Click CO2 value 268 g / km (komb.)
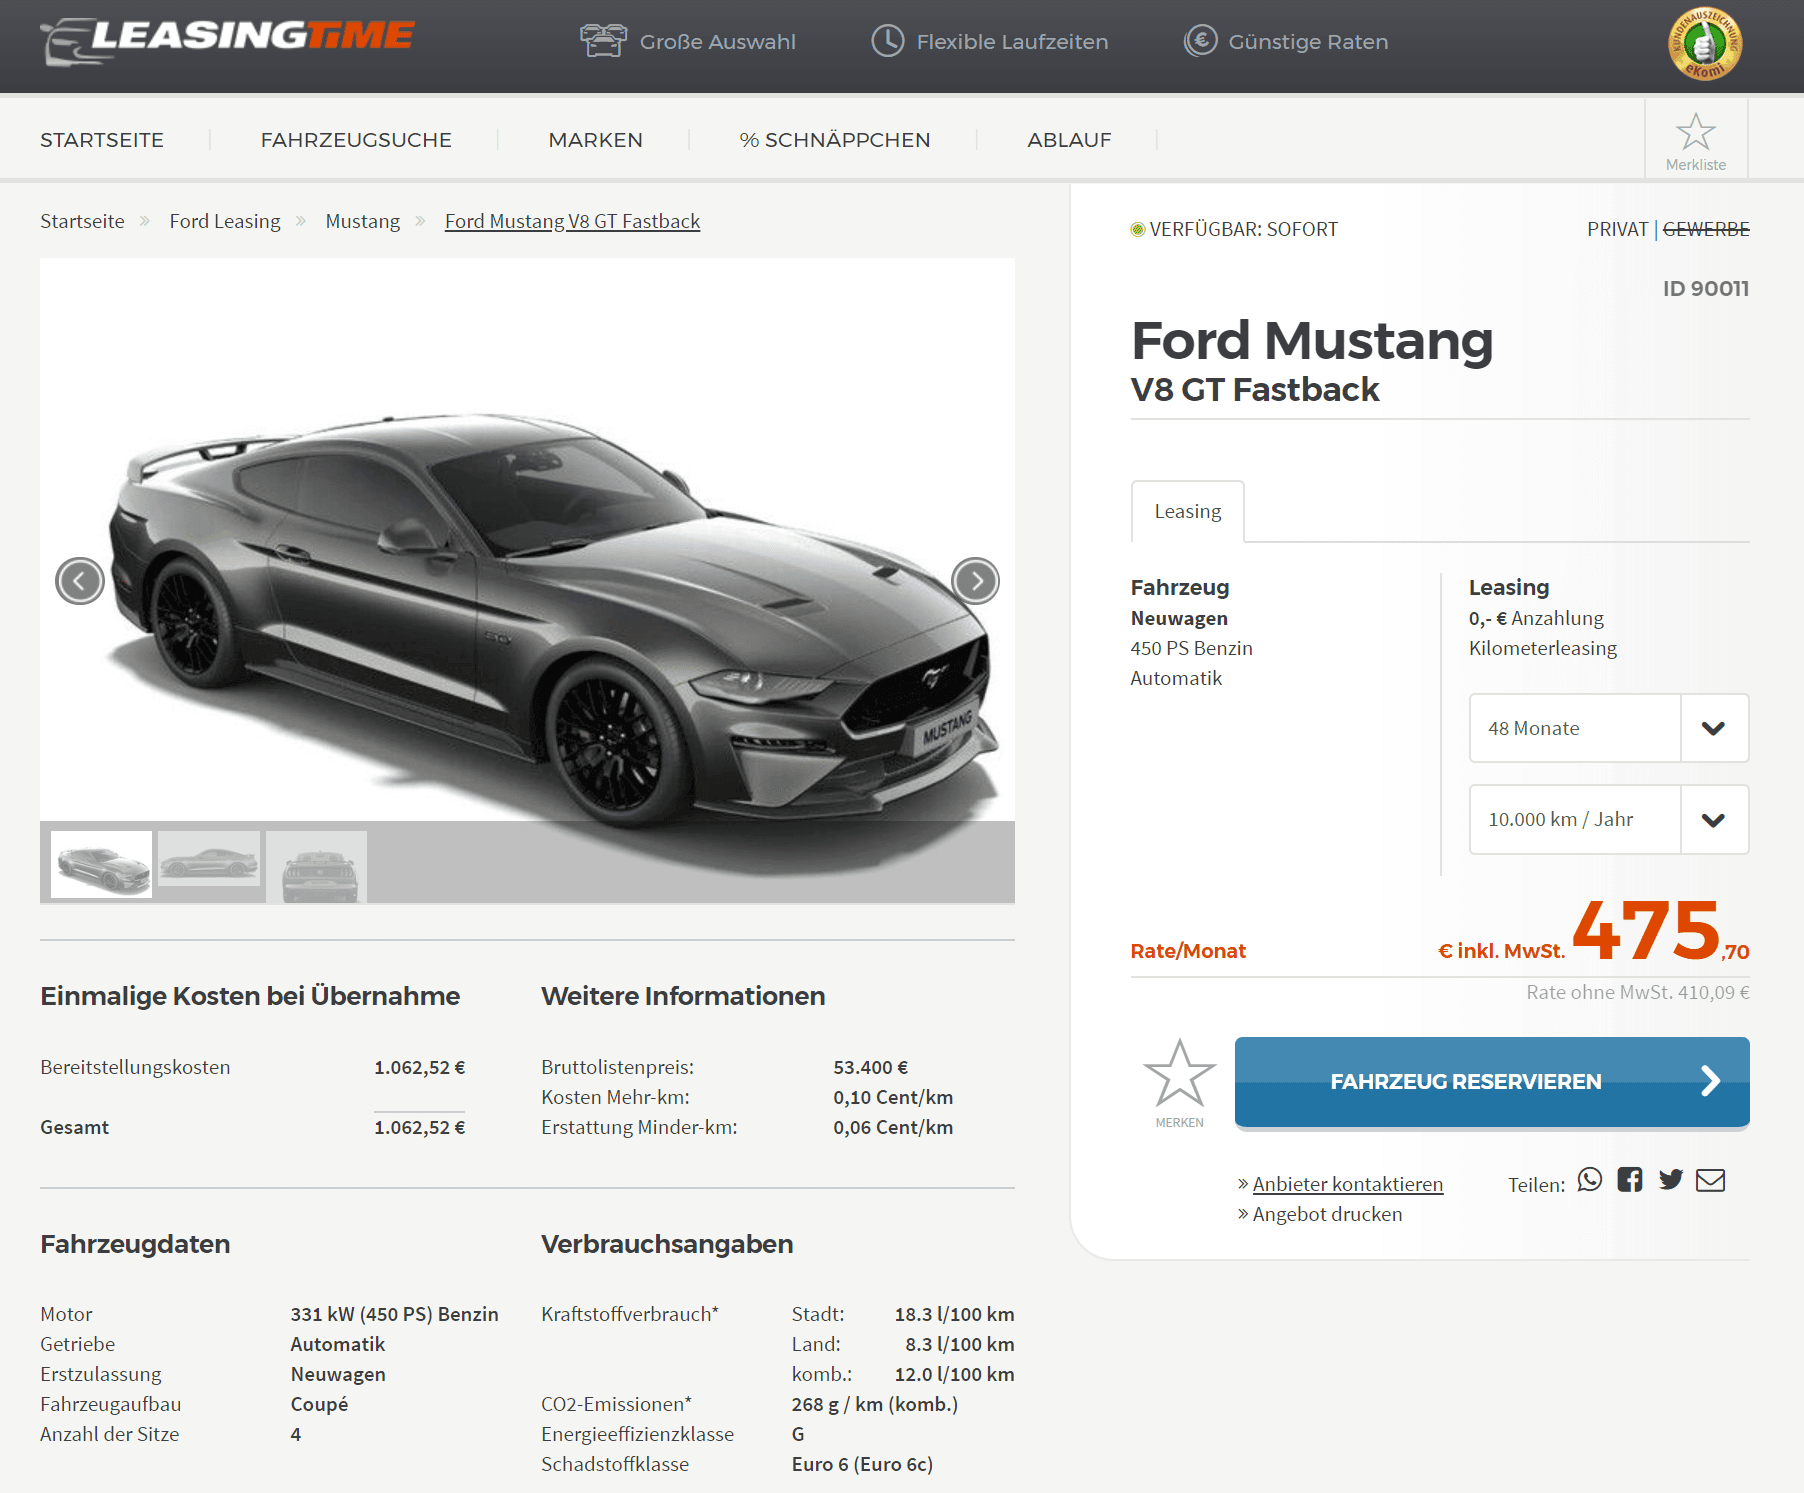The height and width of the screenshot is (1493, 1804). tap(874, 1404)
